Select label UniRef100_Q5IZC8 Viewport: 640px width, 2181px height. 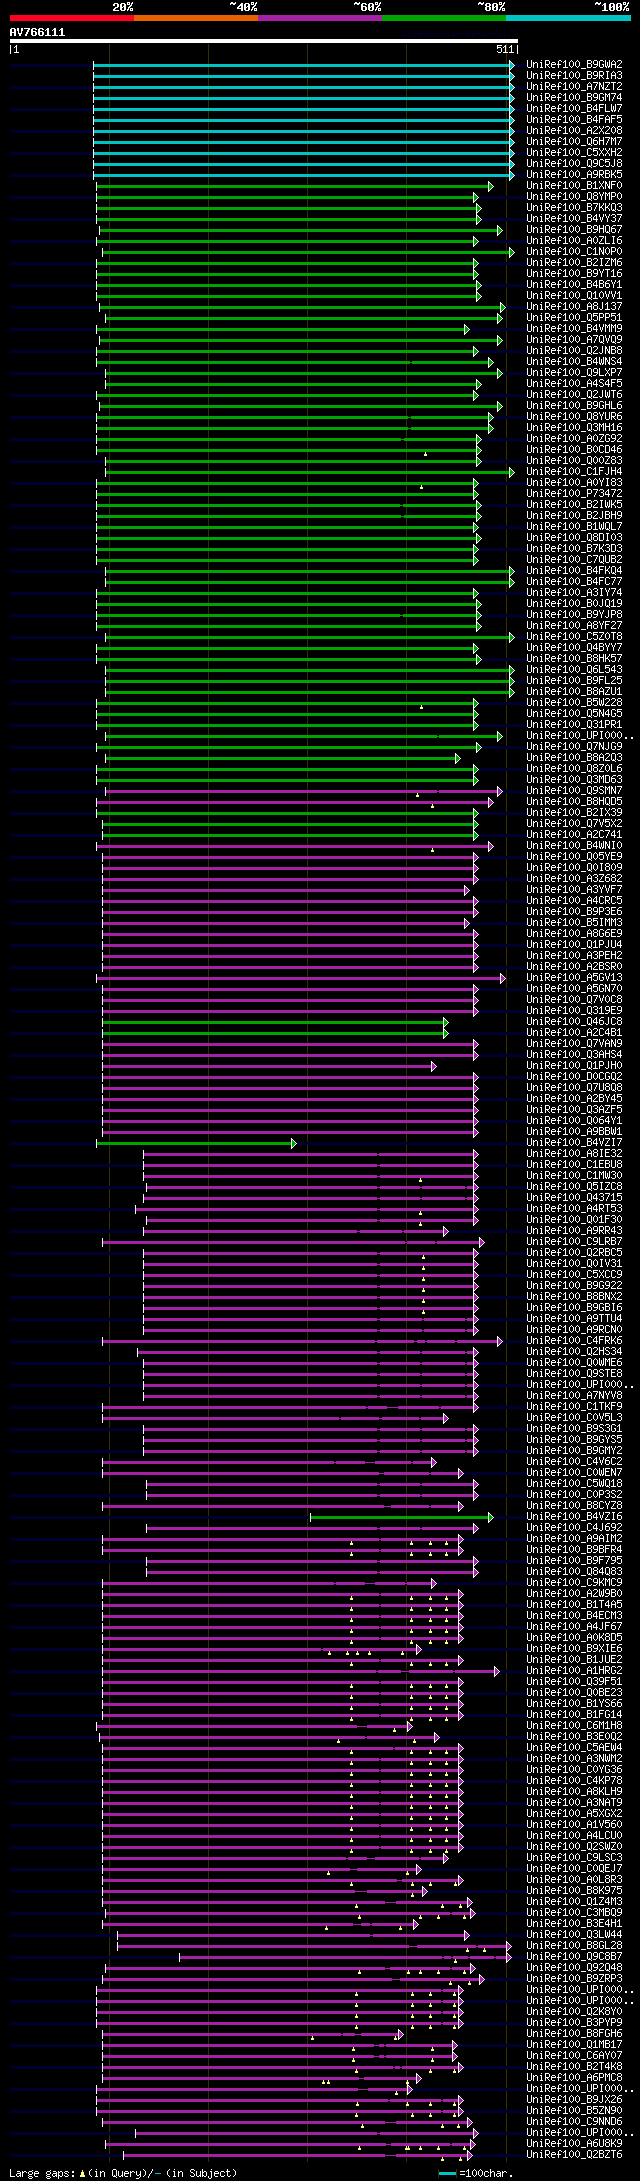pos(574,1186)
